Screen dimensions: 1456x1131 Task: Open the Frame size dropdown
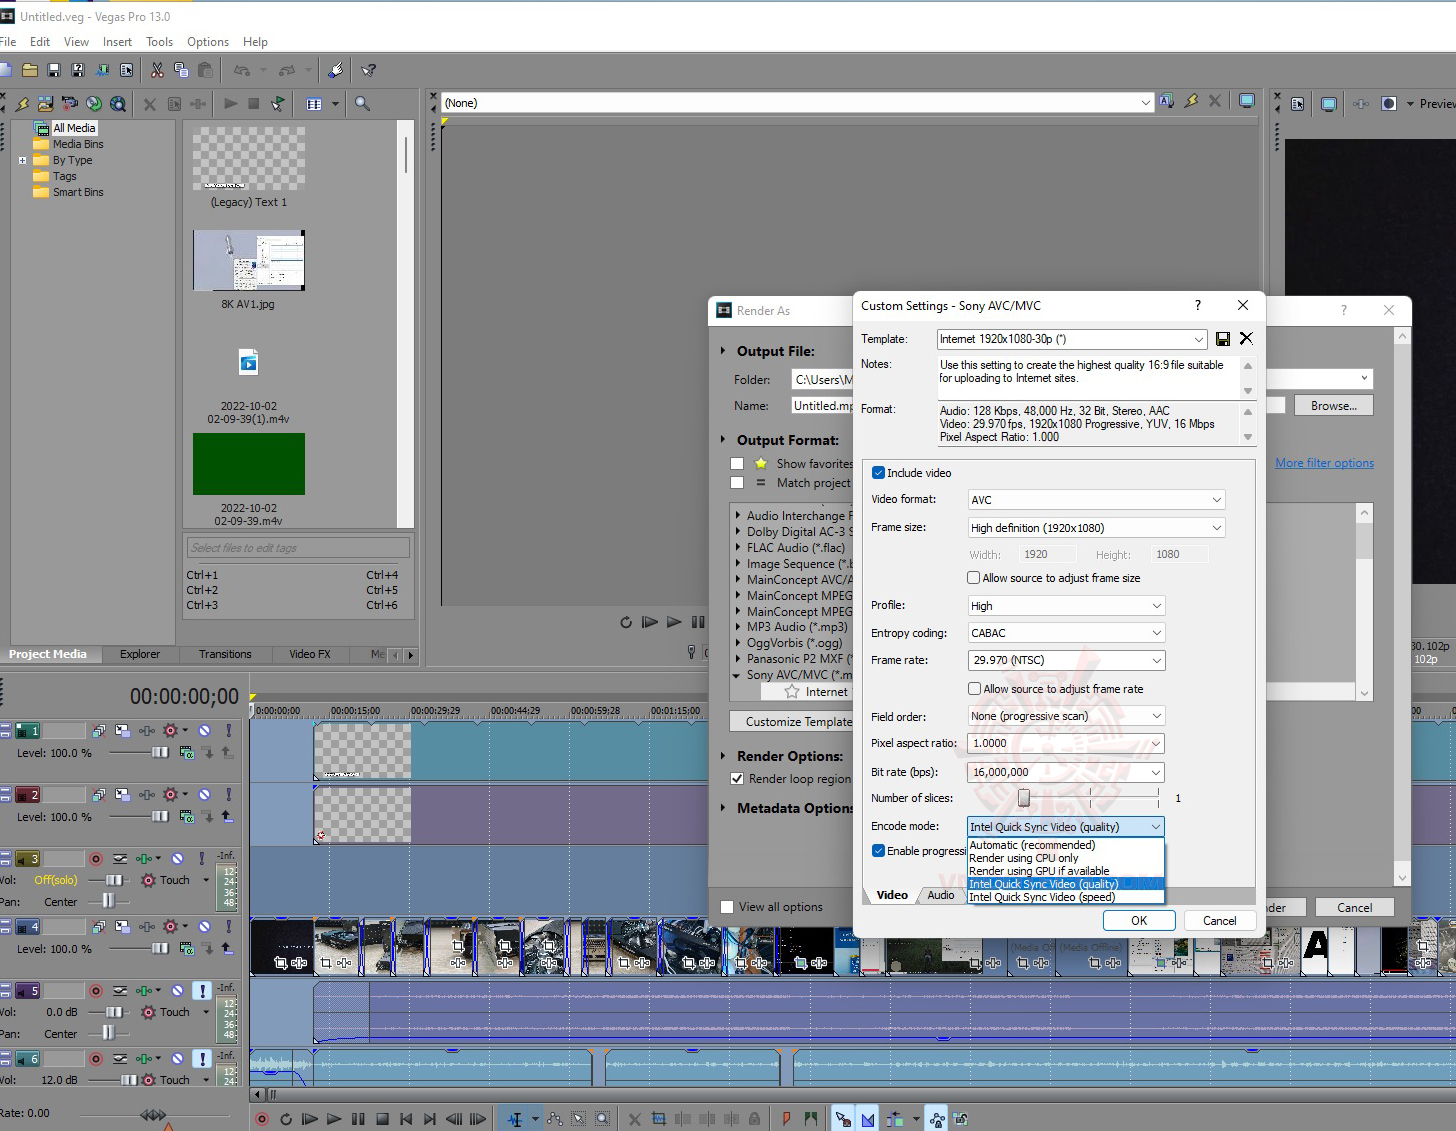tap(1096, 528)
